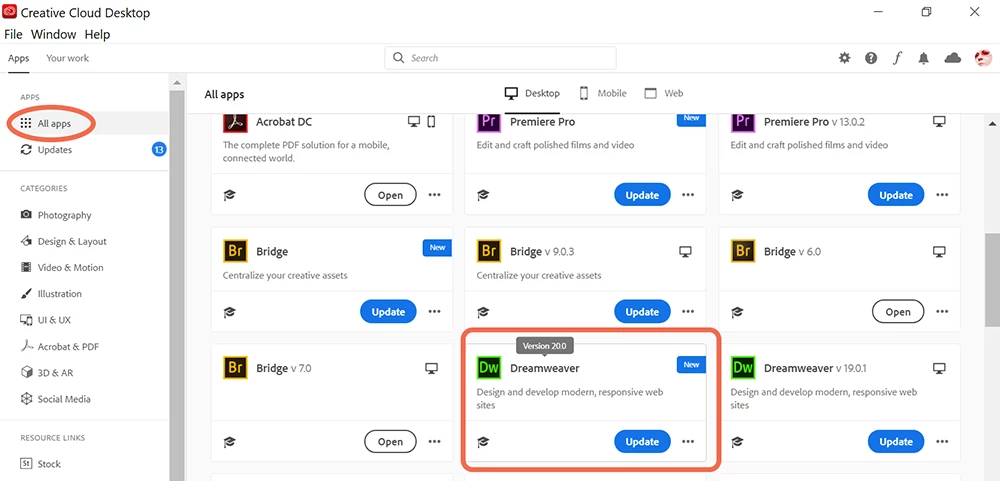Click the Premiere Pro v 13.0.2 icon
Screen dimensions: 1000x481
[x=742, y=121]
